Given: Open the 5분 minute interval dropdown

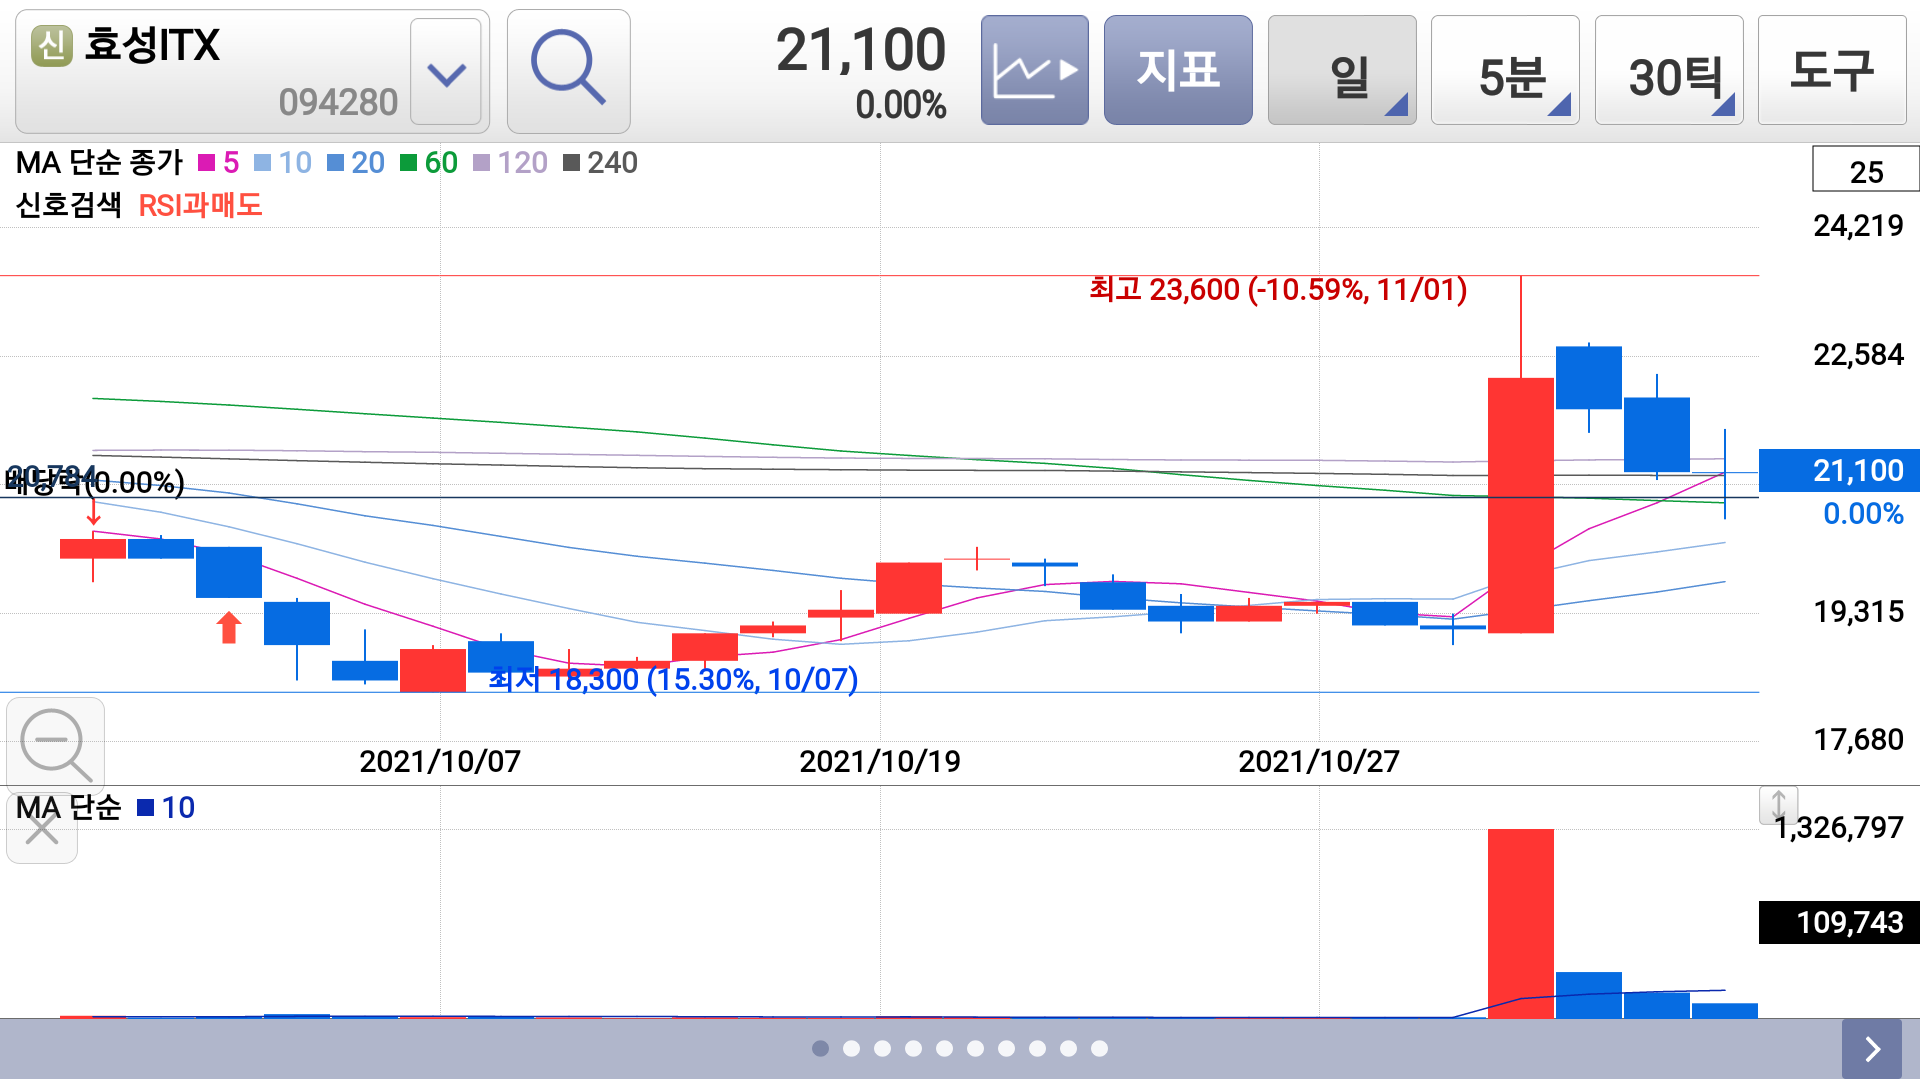Looking at the screenshot, I should 1505,70.
